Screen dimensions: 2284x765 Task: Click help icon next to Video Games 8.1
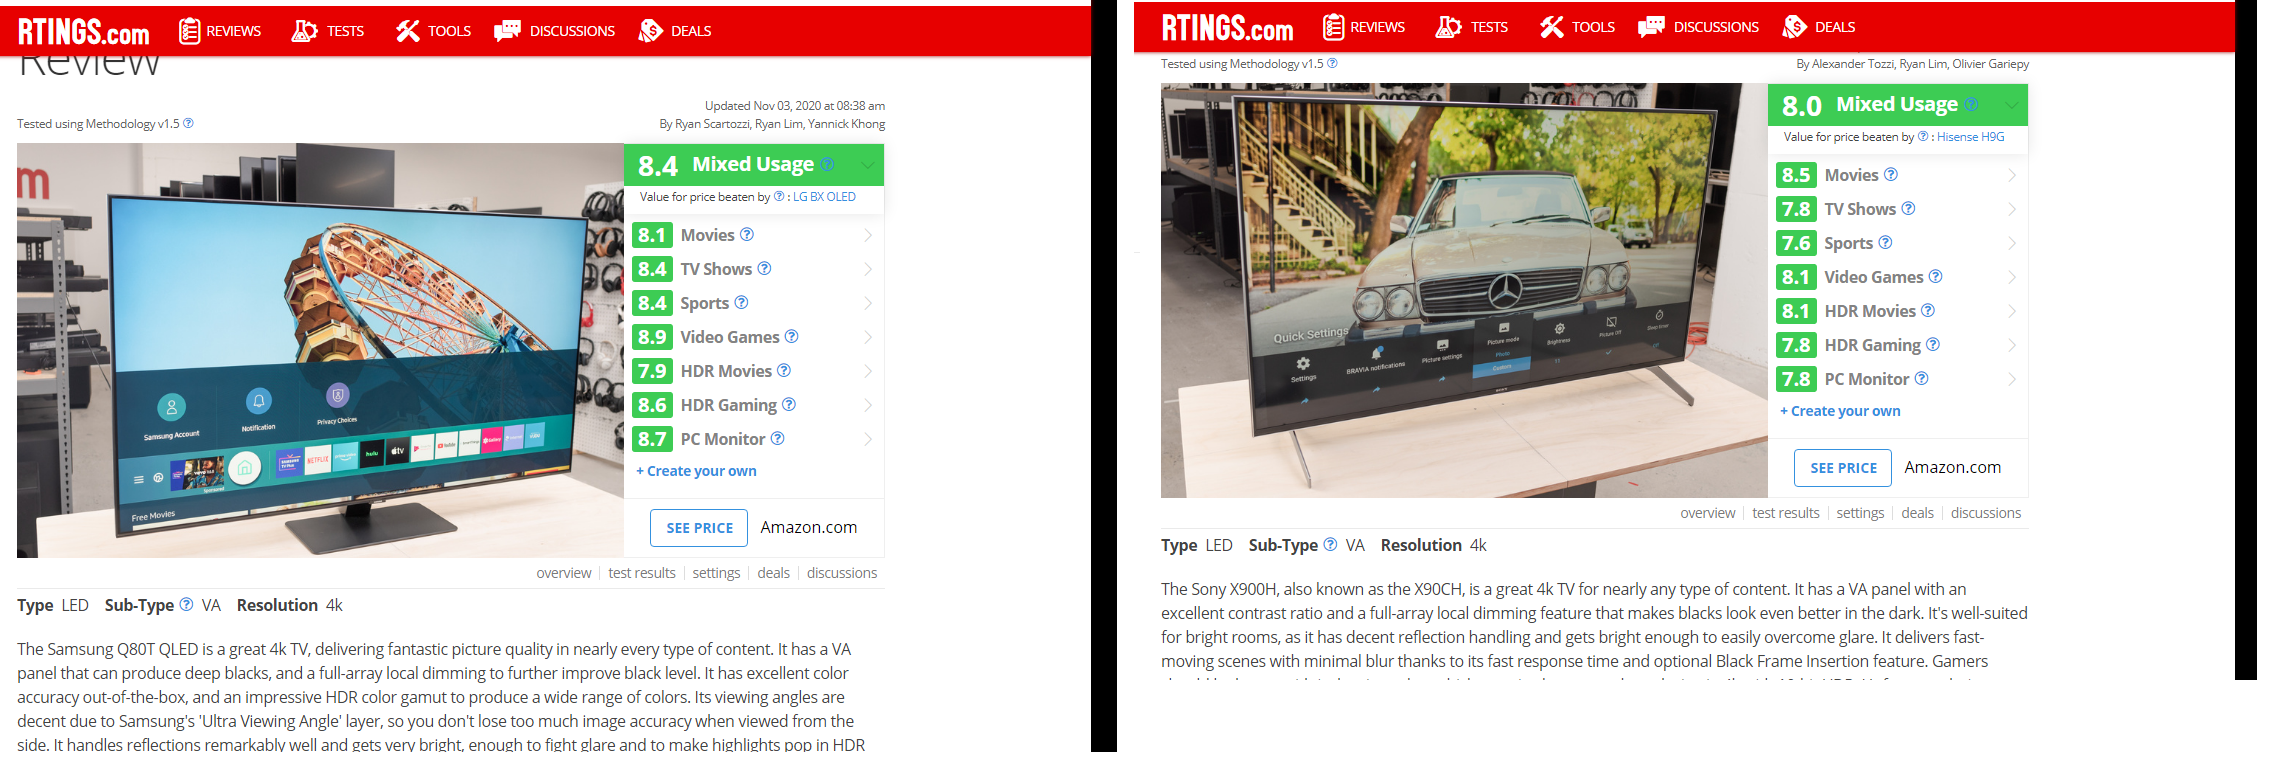(1935, 276)
